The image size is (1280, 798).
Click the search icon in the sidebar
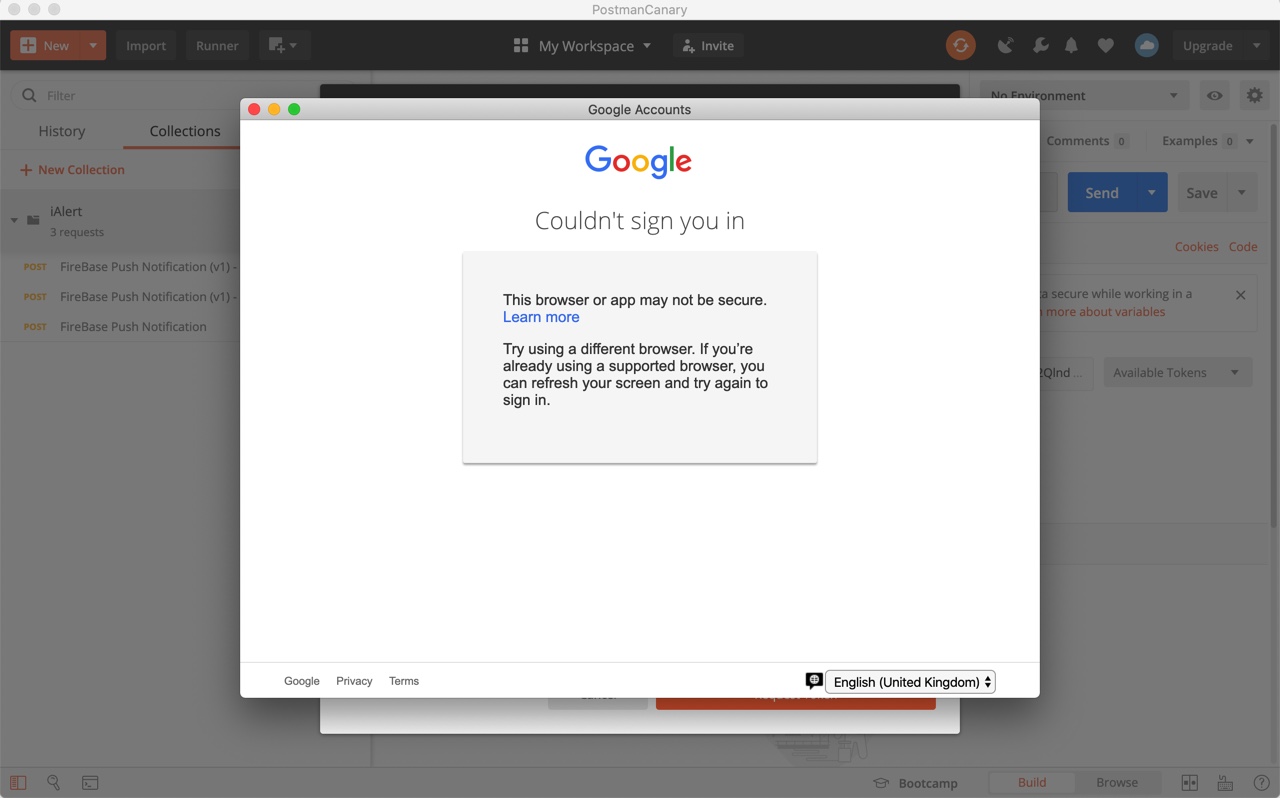click(54, 782)
